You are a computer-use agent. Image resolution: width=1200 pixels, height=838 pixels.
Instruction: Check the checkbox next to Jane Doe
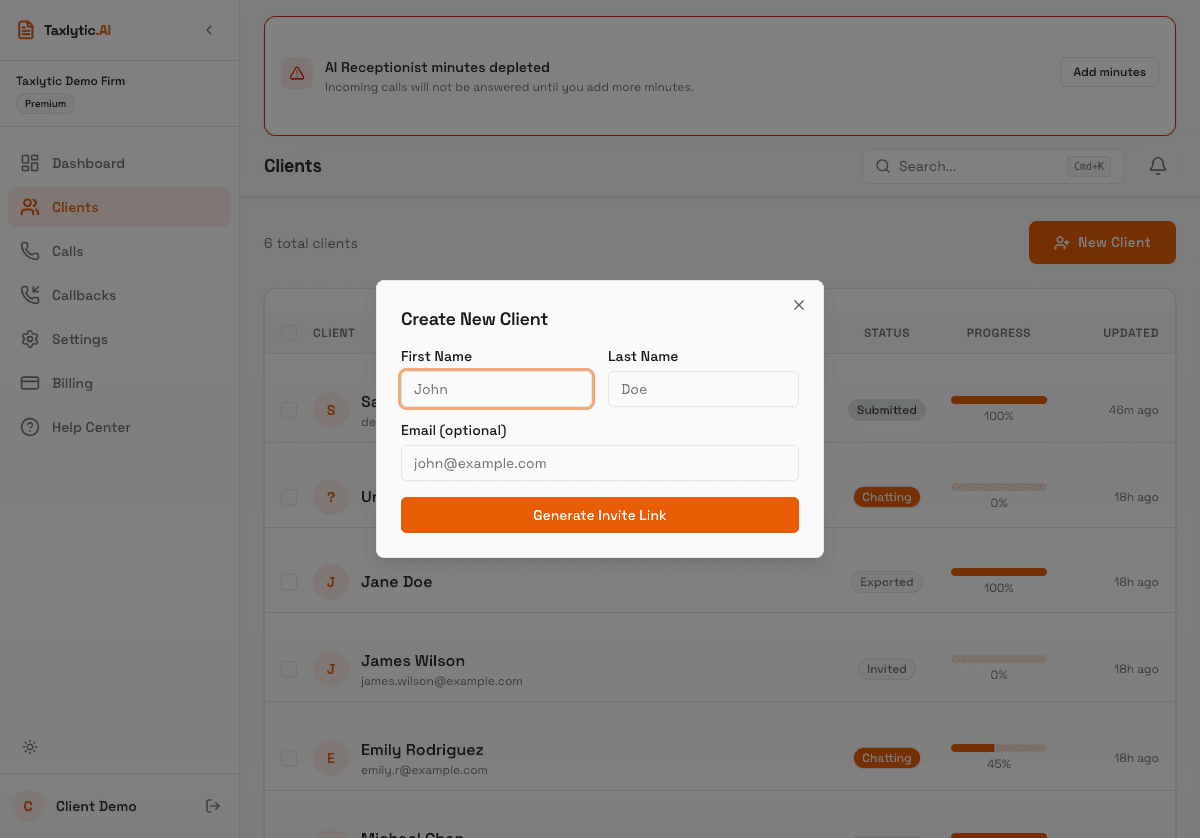point(289,582)
